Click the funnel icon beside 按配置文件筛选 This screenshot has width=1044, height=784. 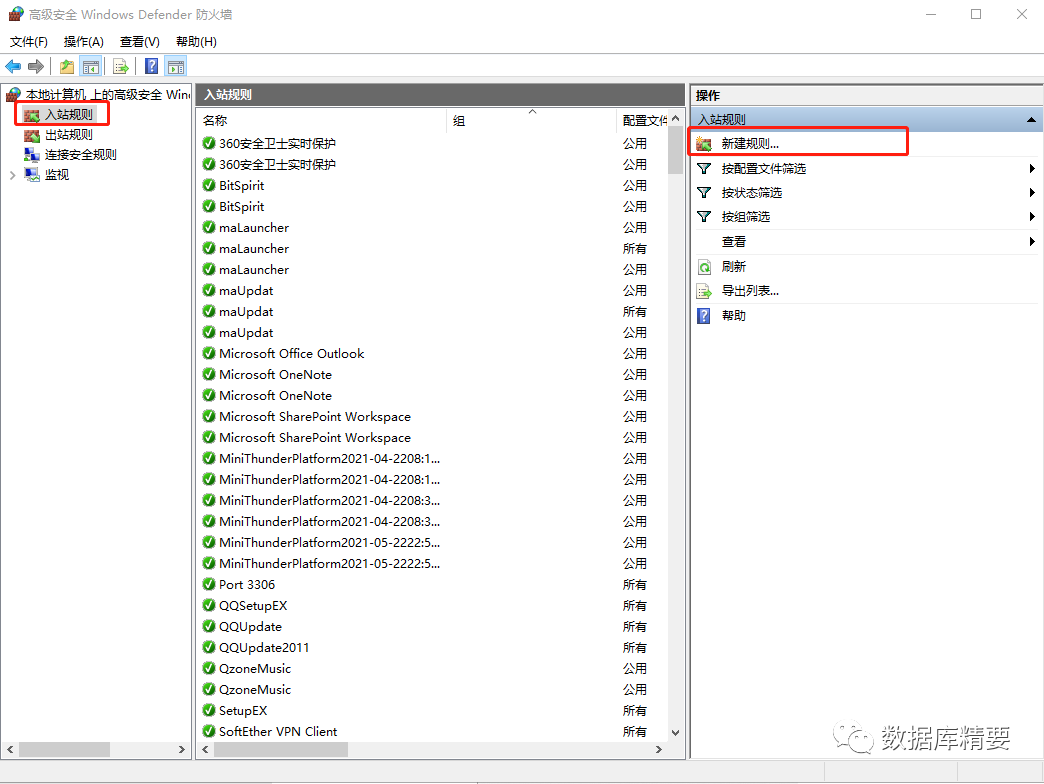704,169
